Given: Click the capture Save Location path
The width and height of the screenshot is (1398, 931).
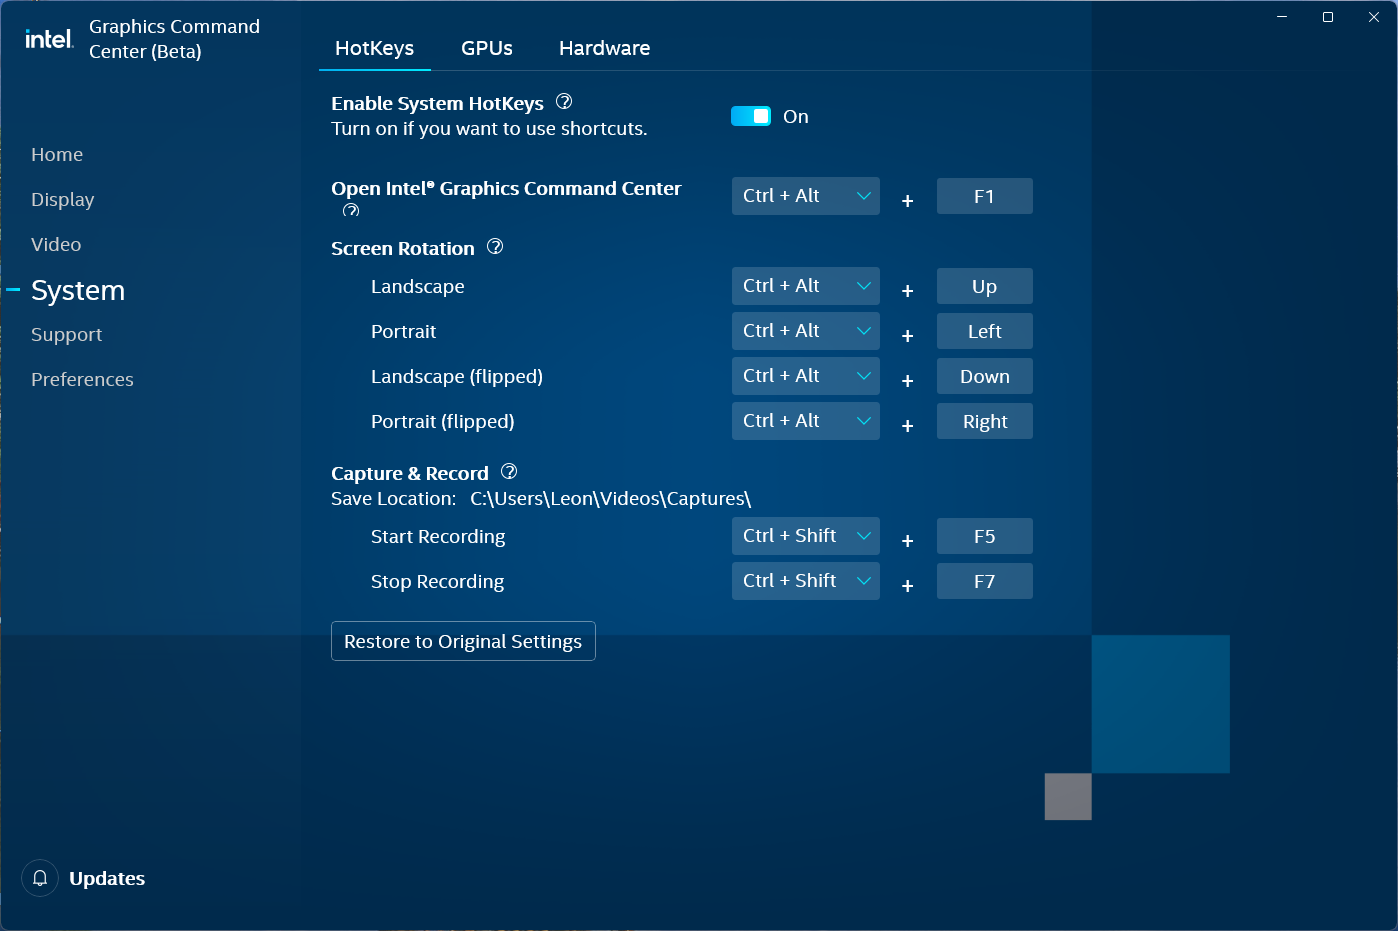Looking at the screenshot, I should coord(611,498).
